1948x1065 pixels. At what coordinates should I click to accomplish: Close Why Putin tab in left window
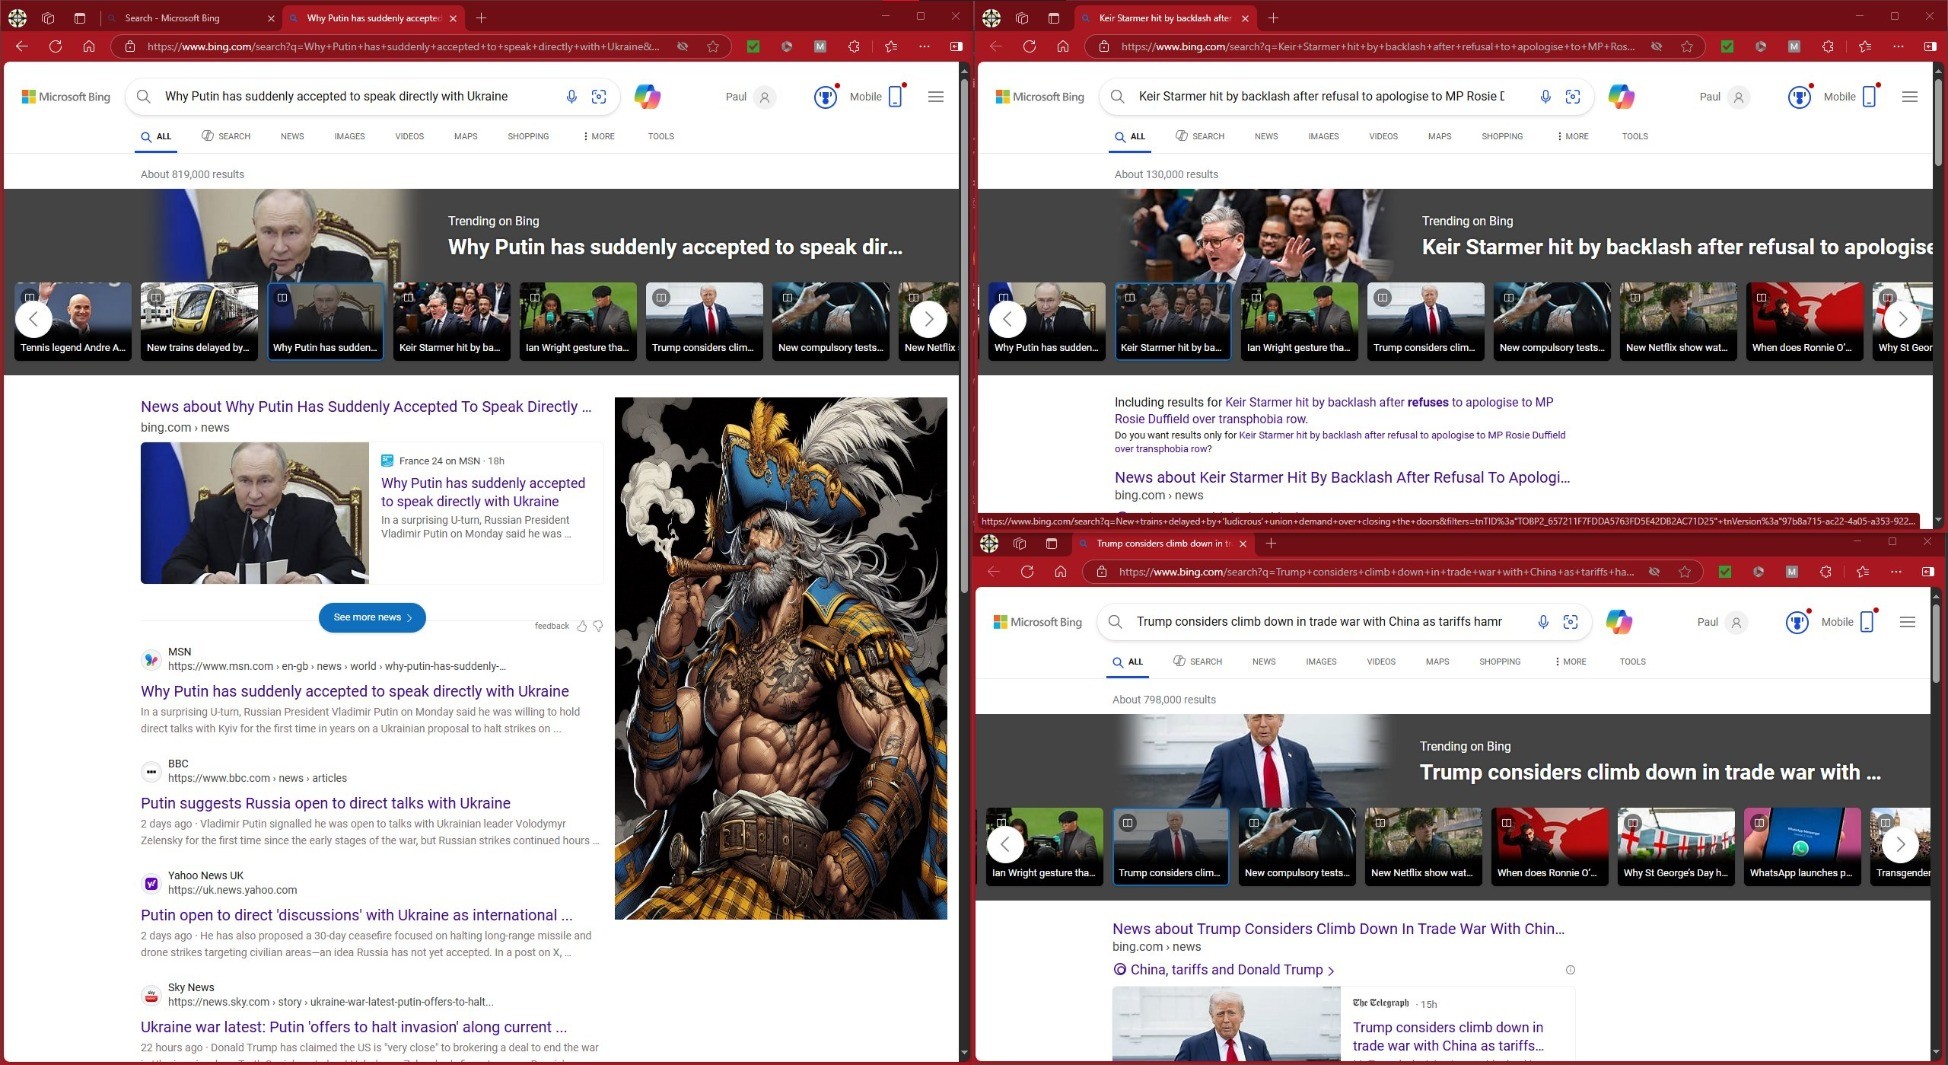point(453,18)
